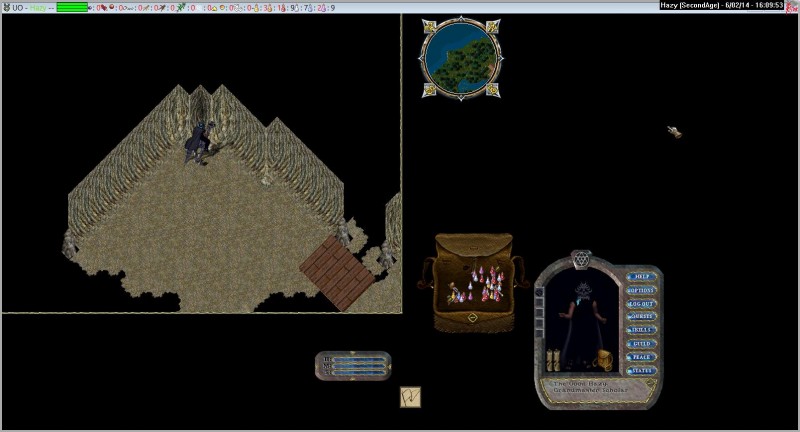Click the HELP button on paperdoll
This screenshot has height=432, width=800.
pos(641,277)
